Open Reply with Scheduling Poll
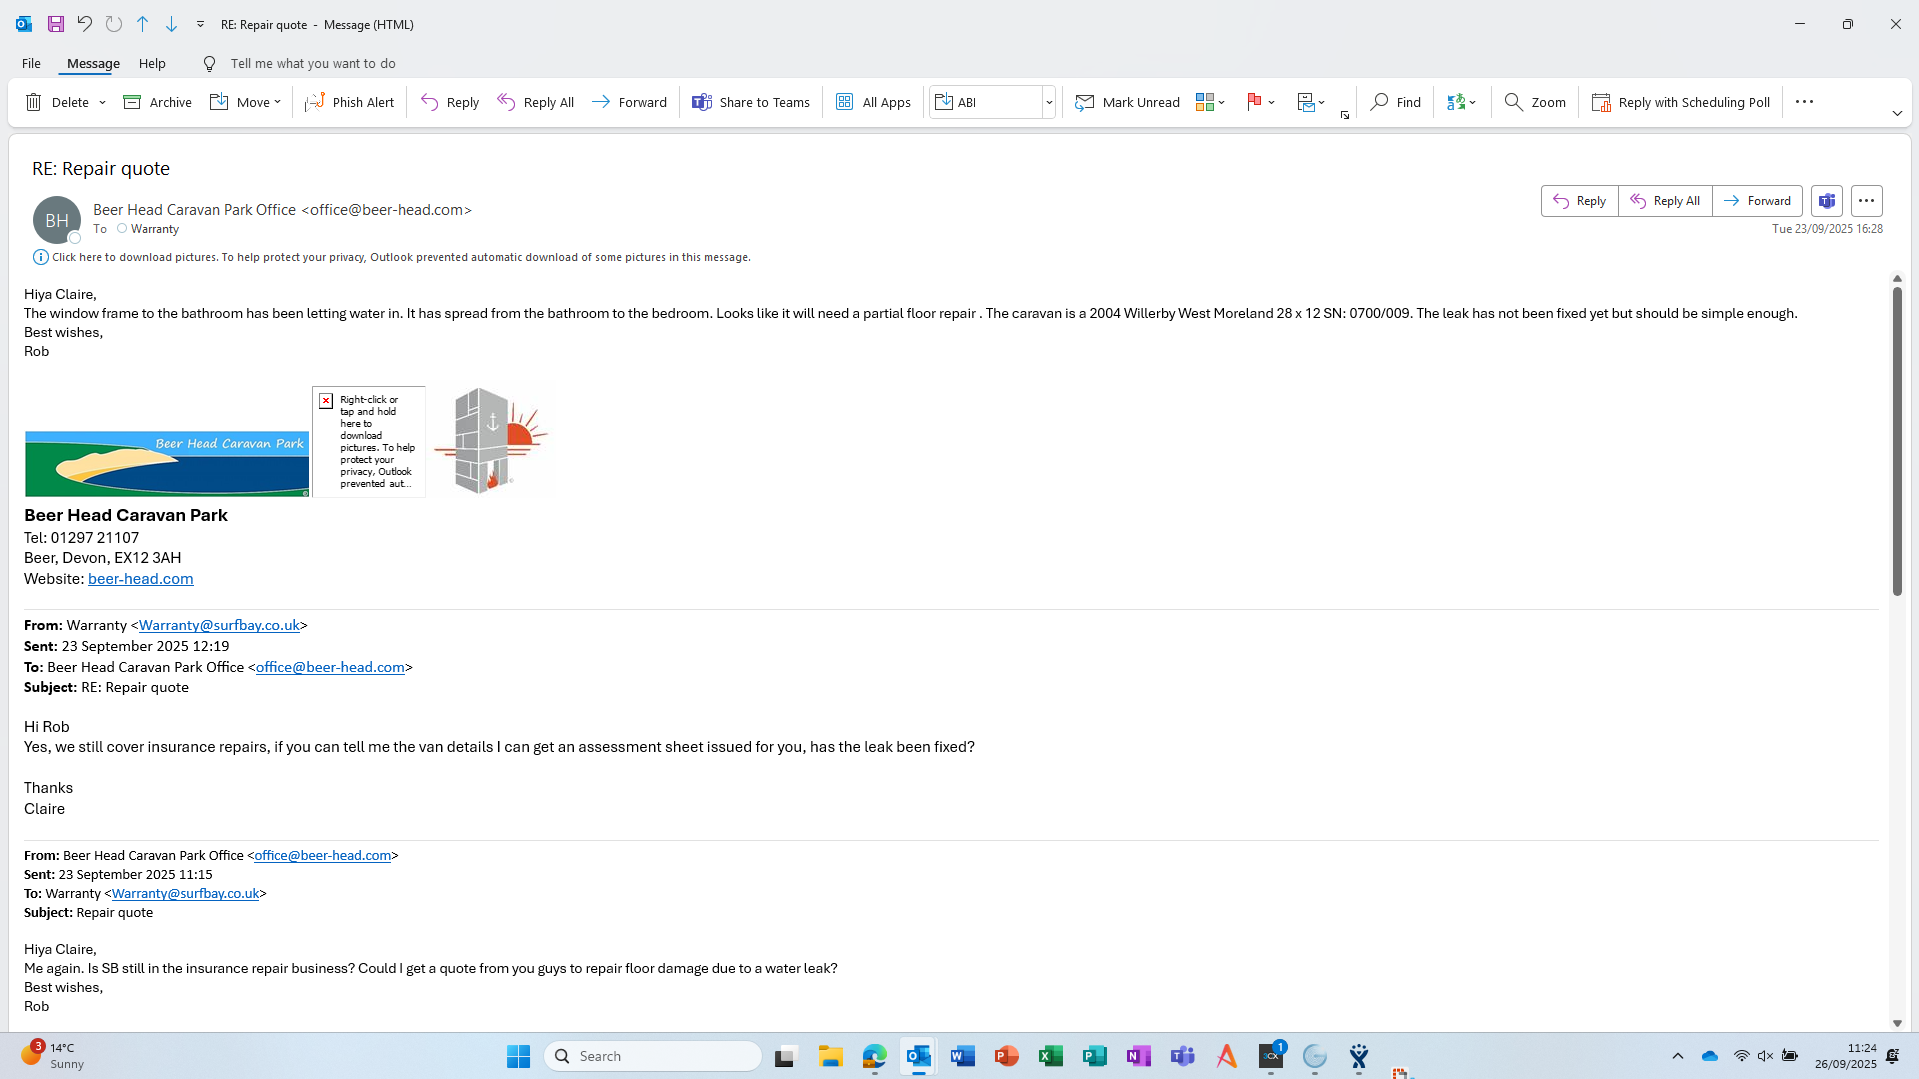Viewport: 1919px width, 1079px height. pos(1681,102)
